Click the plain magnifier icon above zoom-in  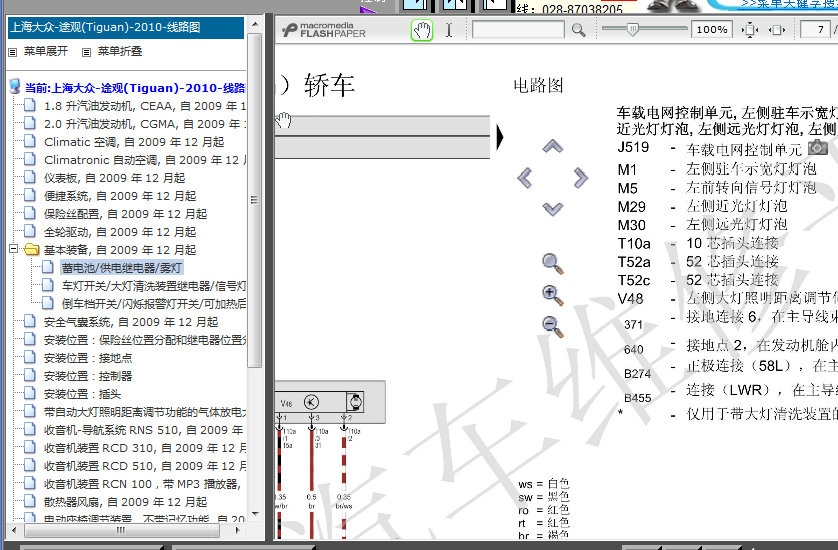point(553,264)
